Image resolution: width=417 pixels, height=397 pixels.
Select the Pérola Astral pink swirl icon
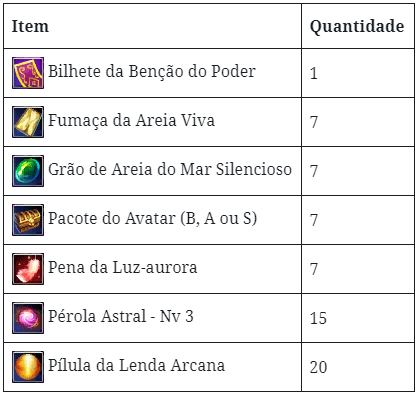pos(28,318)
